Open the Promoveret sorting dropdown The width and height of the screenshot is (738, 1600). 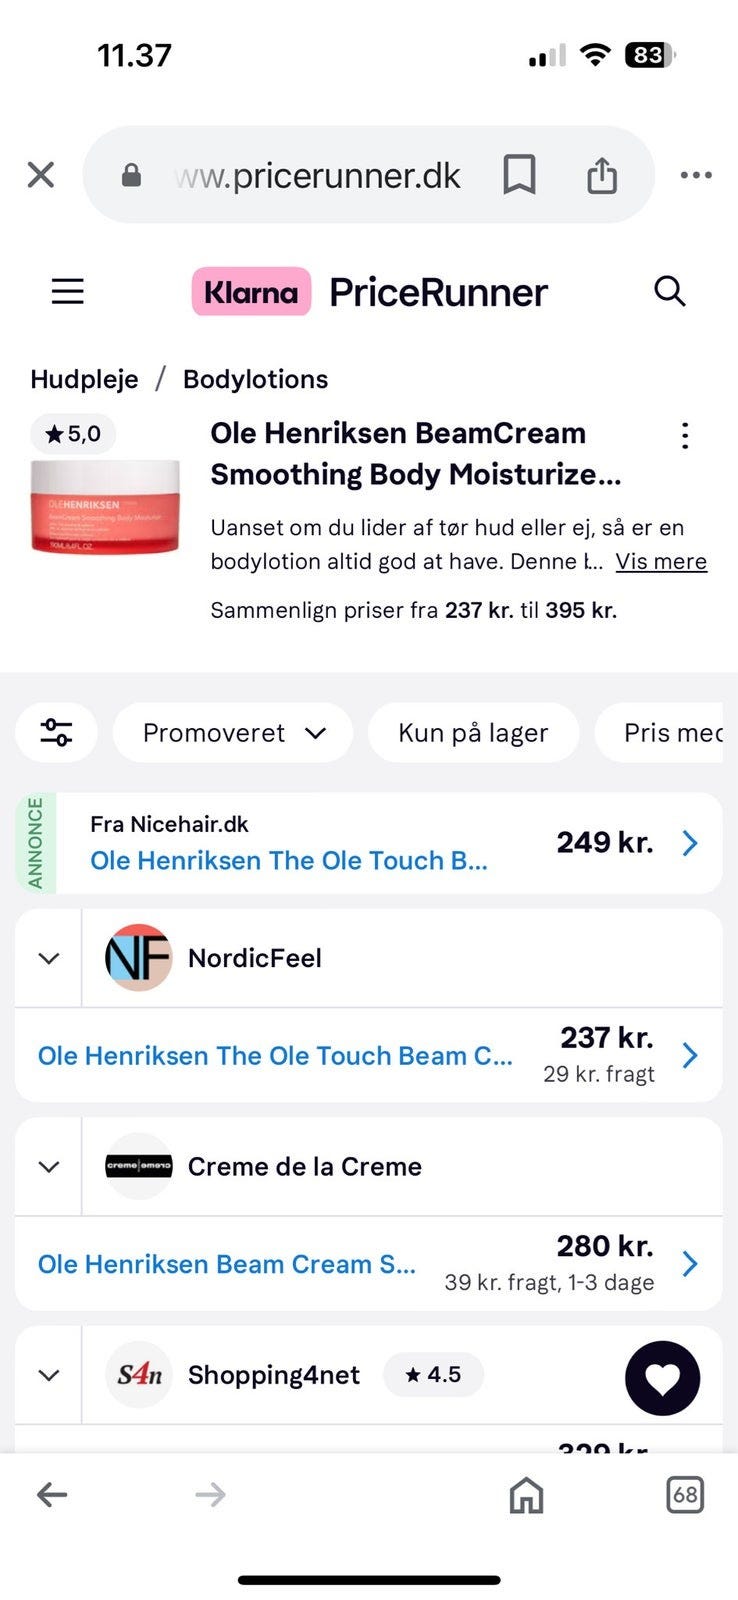[x=233, y=733]
